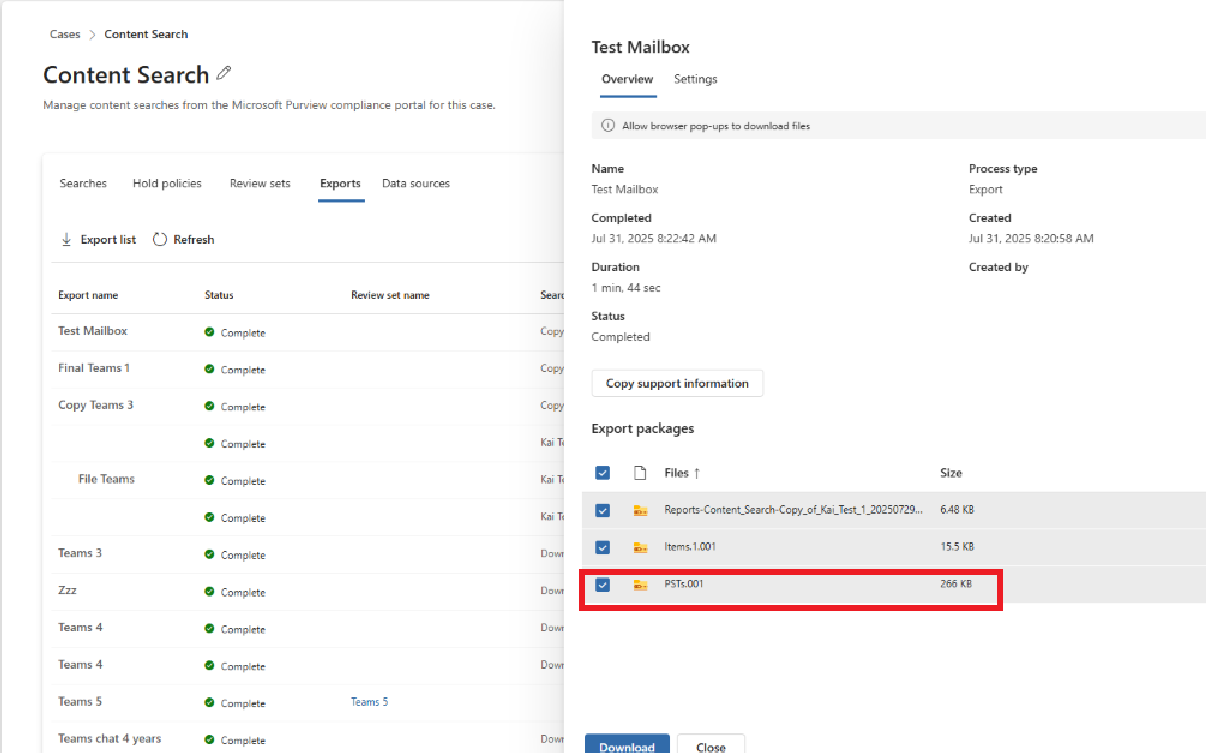This screenshot has width=1206, height=753.
Task: Open the Data sources tab
Action: coord(416,183)
